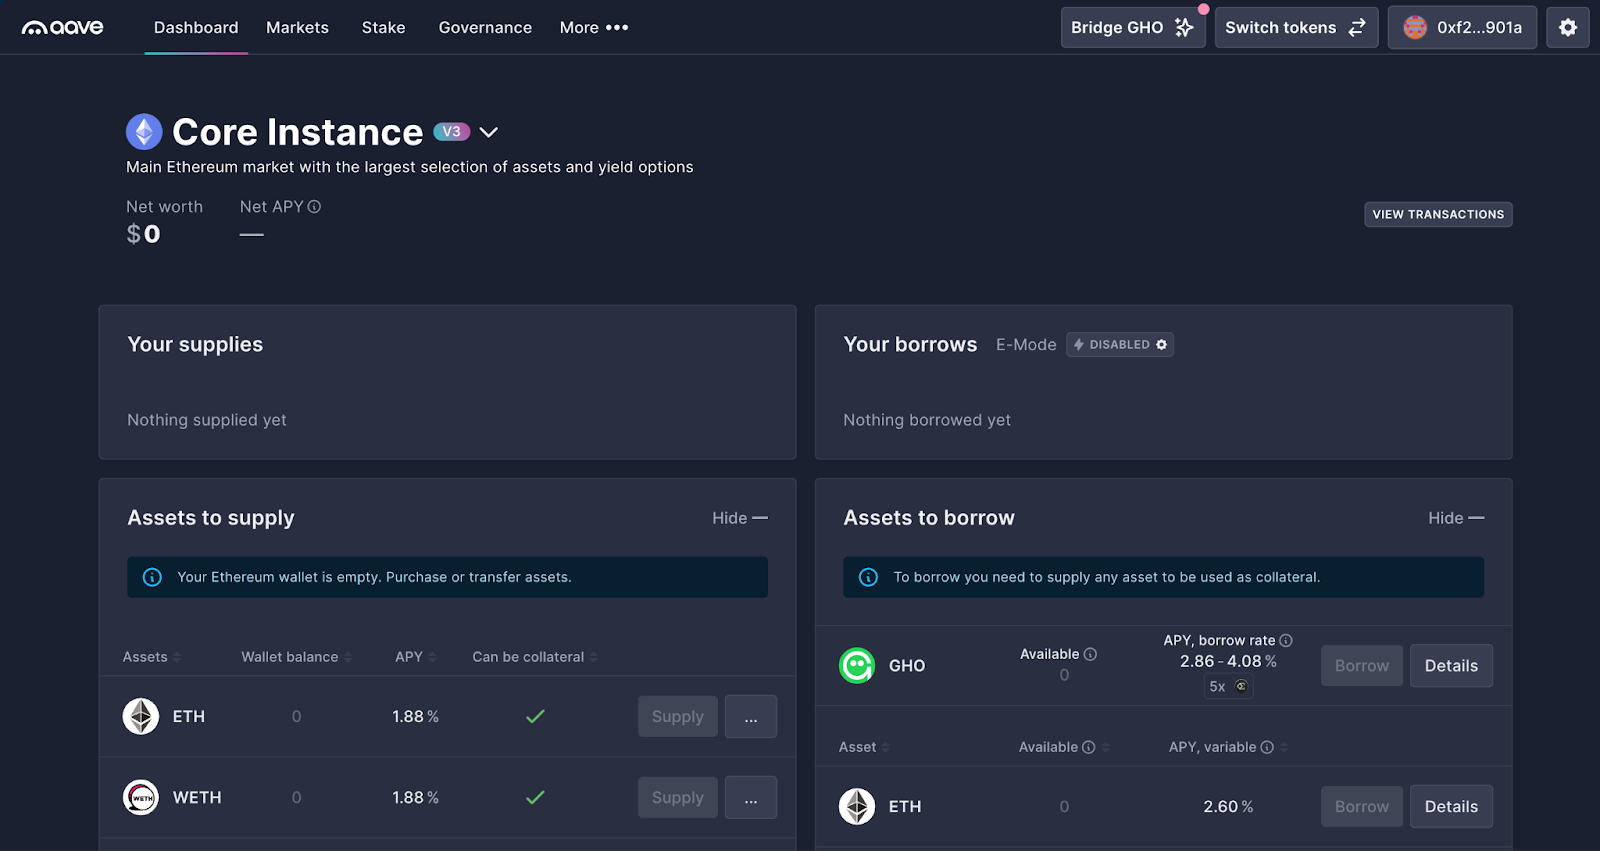Viewport: 1600px width, 851px height.
Task: Click the info icon in empty wallet notice
Action: tap(152, 577)
